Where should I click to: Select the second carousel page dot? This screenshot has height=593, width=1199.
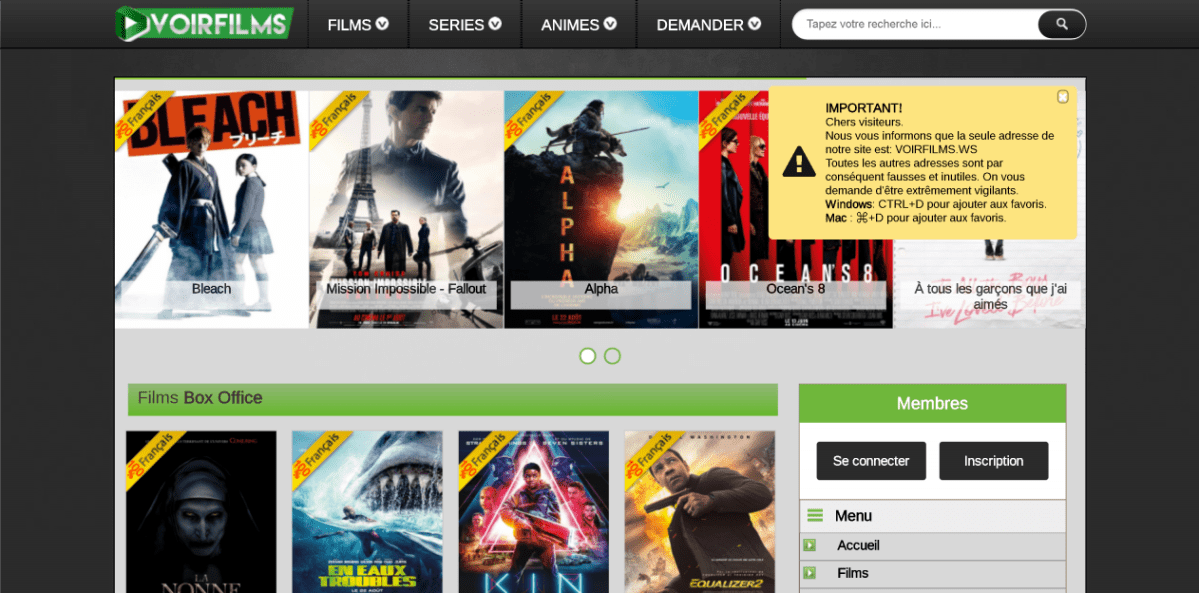click(x=612, y=356)
